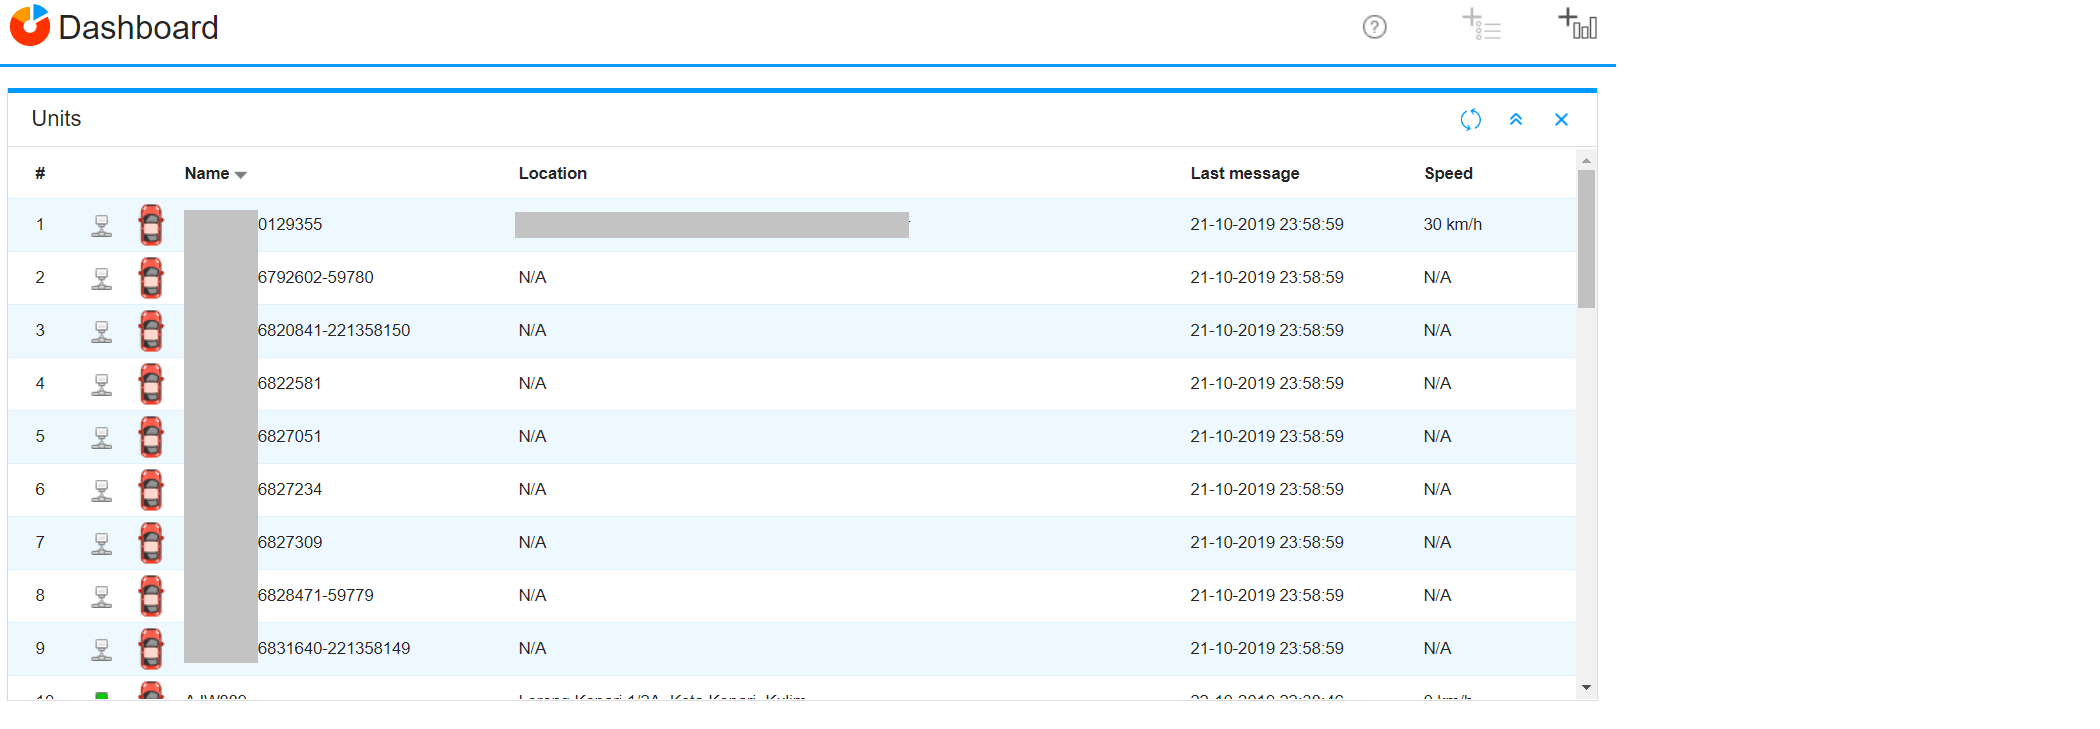2100x729 pixels.
Task: Click red car icon in row 5
Action: pyautogui.click(x=151, y=437)
